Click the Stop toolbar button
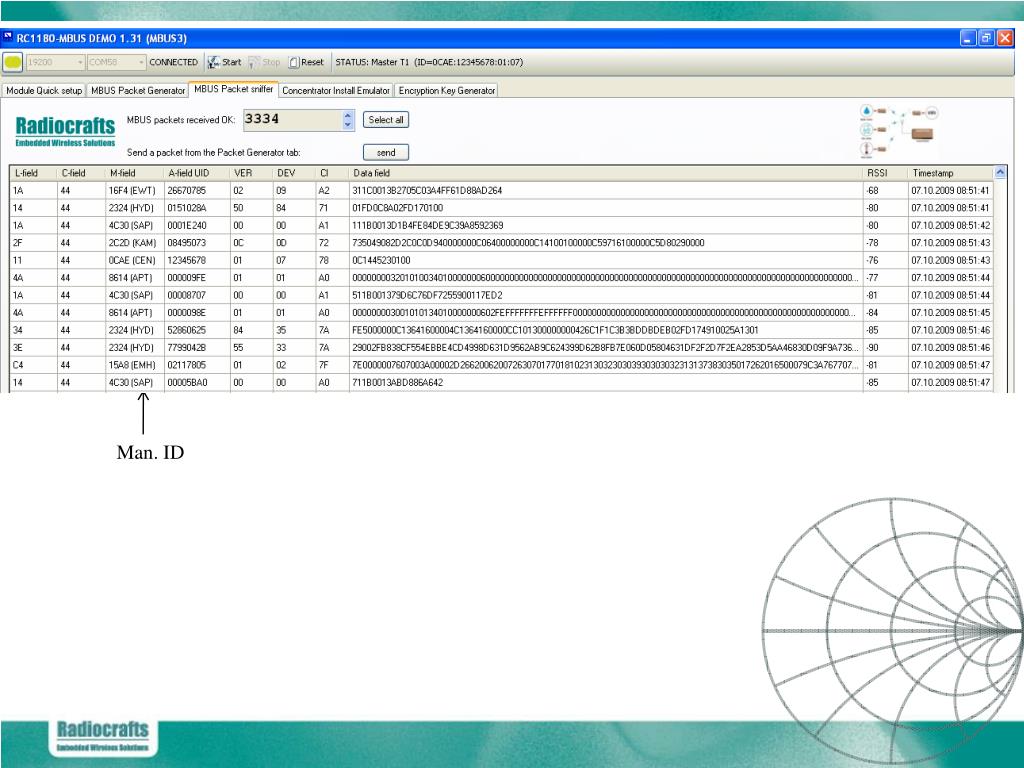Screen dimensions: 1024x768 click(264, 63)
